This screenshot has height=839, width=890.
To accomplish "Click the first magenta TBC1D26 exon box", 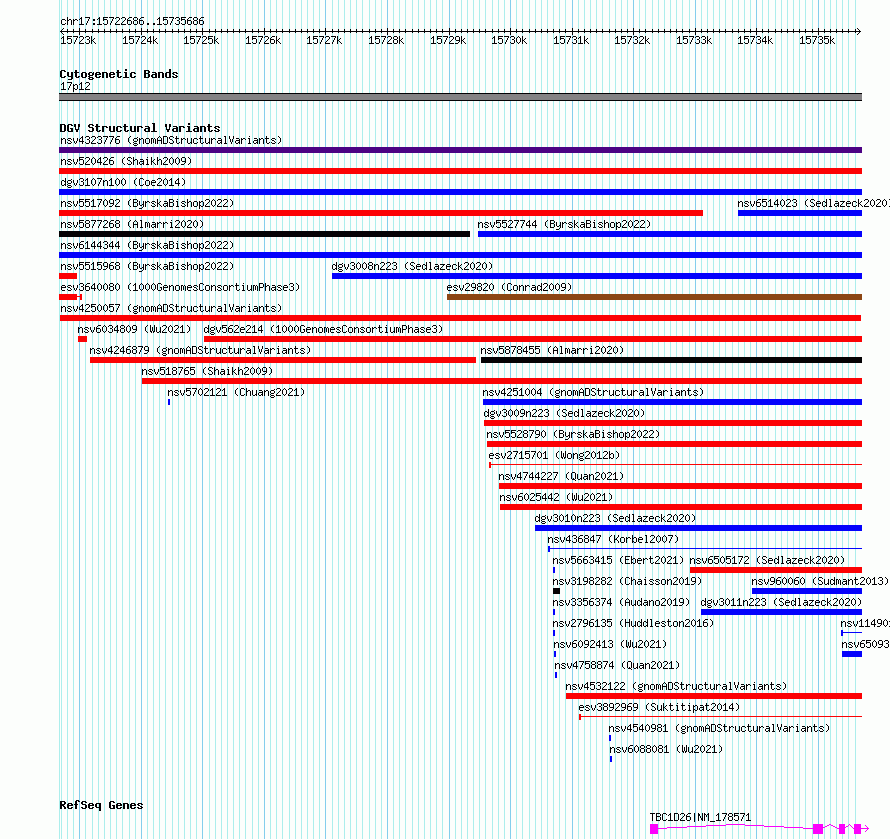I will pyautogui.click(x=654, y=829).
